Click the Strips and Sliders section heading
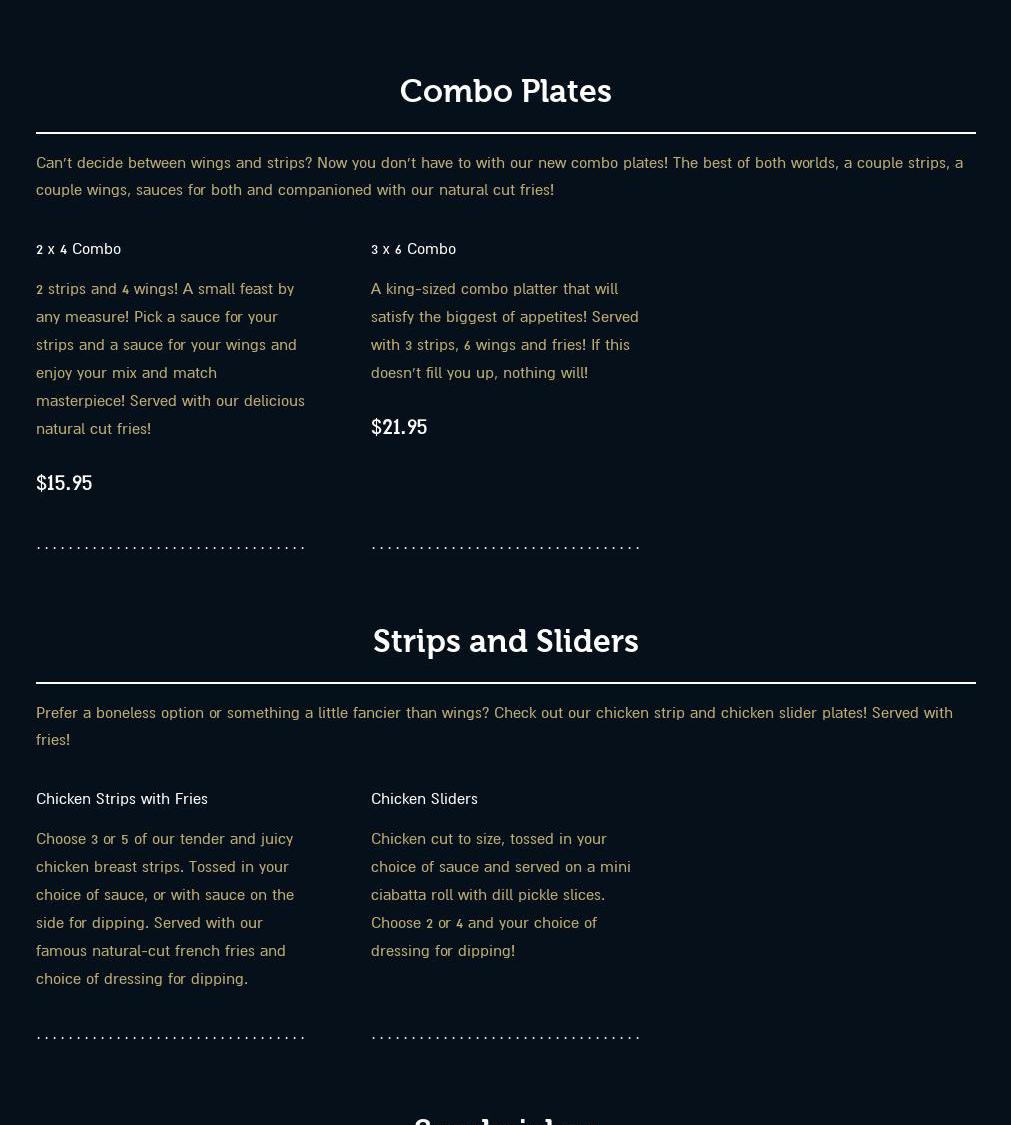Image resolution: width=1011 pixels, height=1125 pixels. pos(505,641)
